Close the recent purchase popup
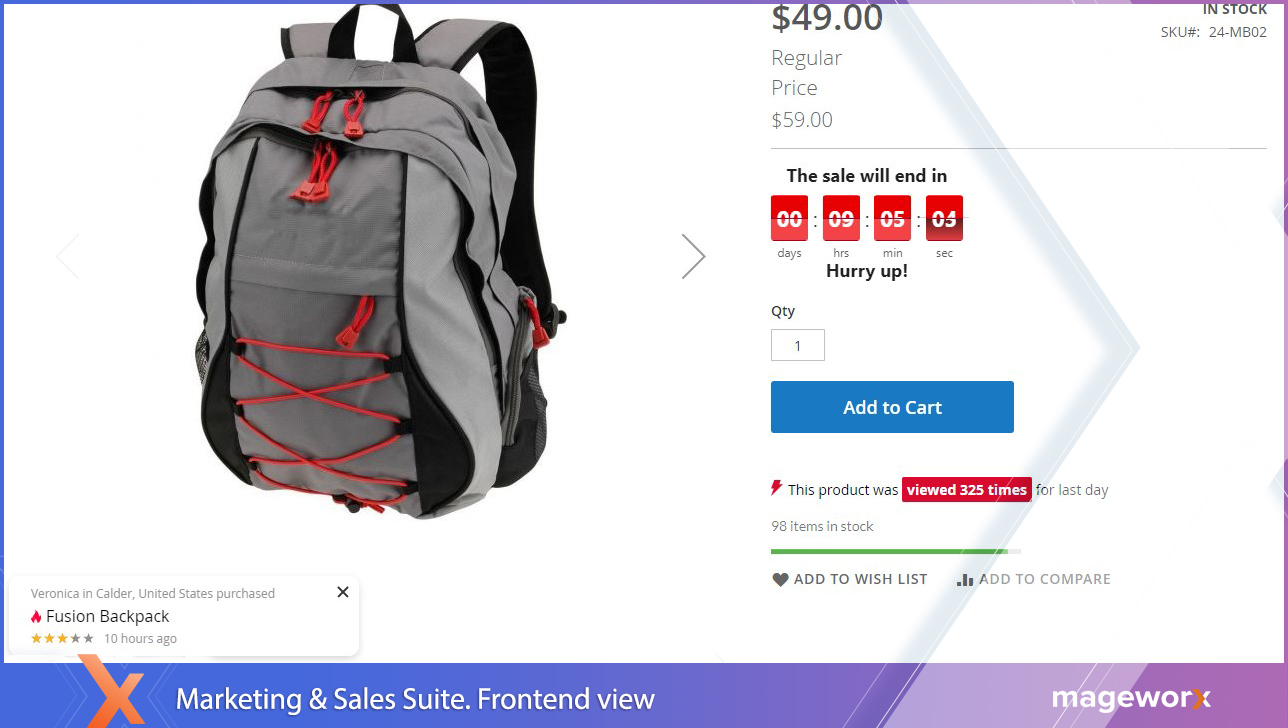The height and width of the screenshot is (728, 1288). click(343, 592)
